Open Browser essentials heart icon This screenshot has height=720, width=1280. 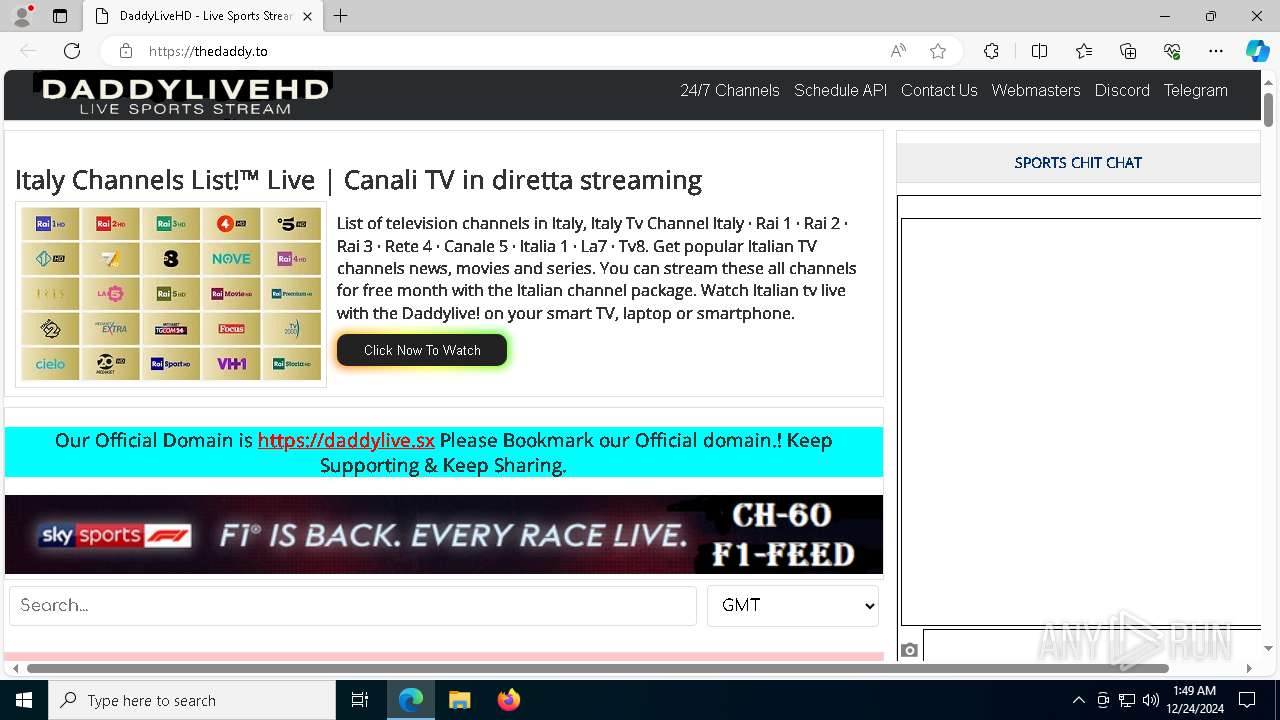pos(1172,51)
